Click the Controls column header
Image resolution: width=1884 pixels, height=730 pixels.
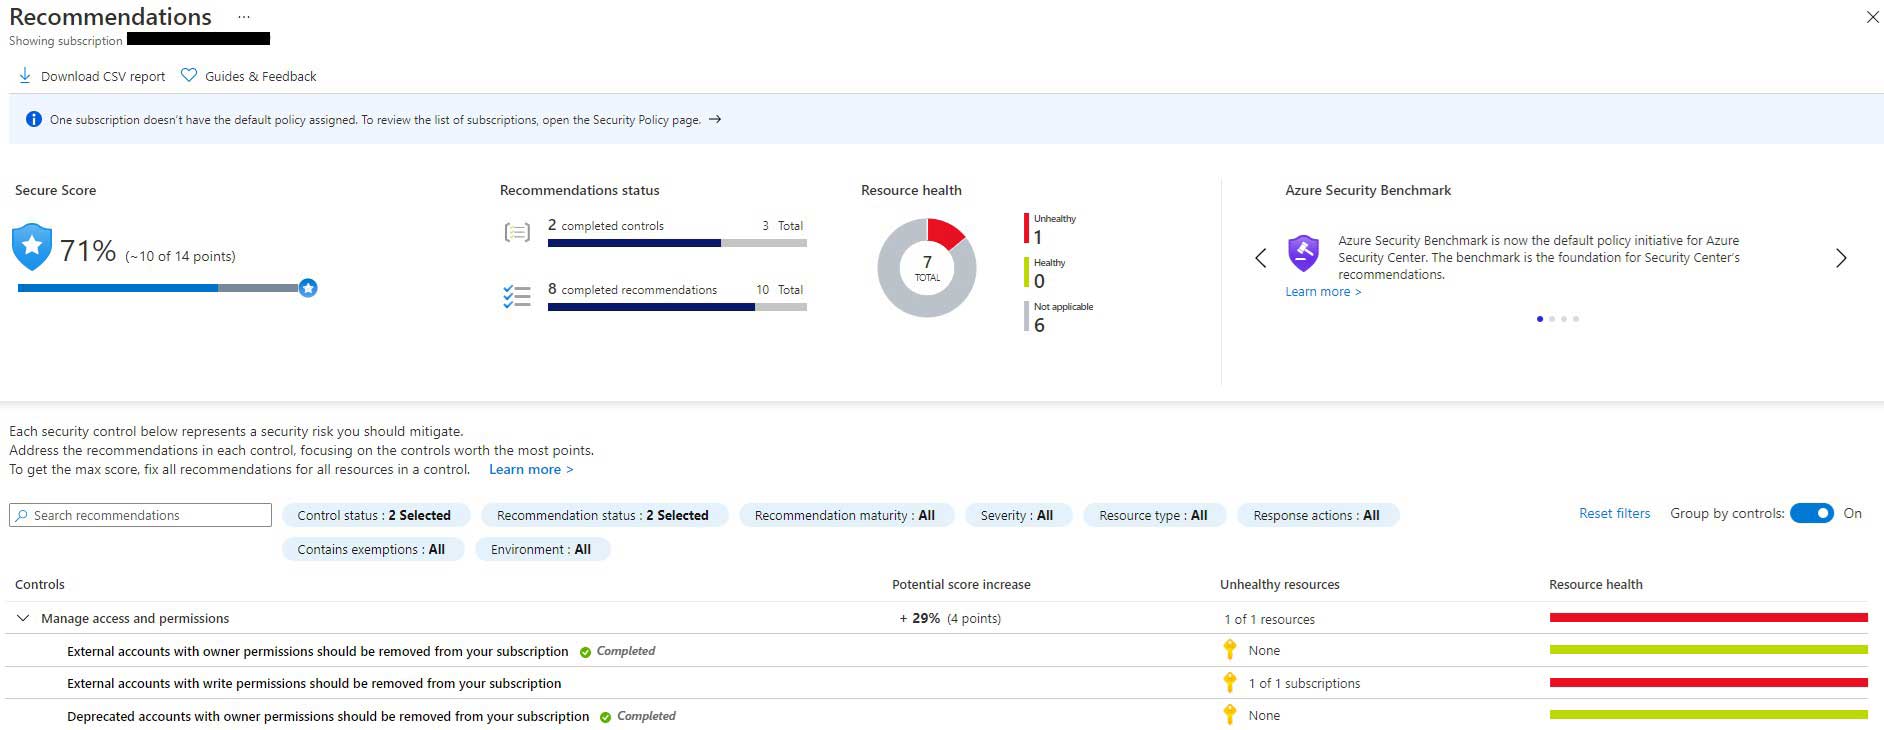[x=40, y=584]
